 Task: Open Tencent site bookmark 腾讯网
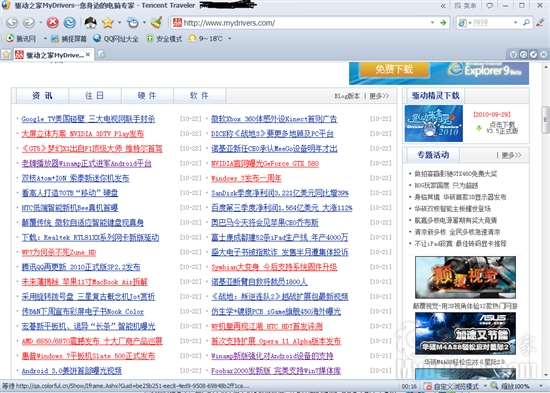tap(21, 39)
